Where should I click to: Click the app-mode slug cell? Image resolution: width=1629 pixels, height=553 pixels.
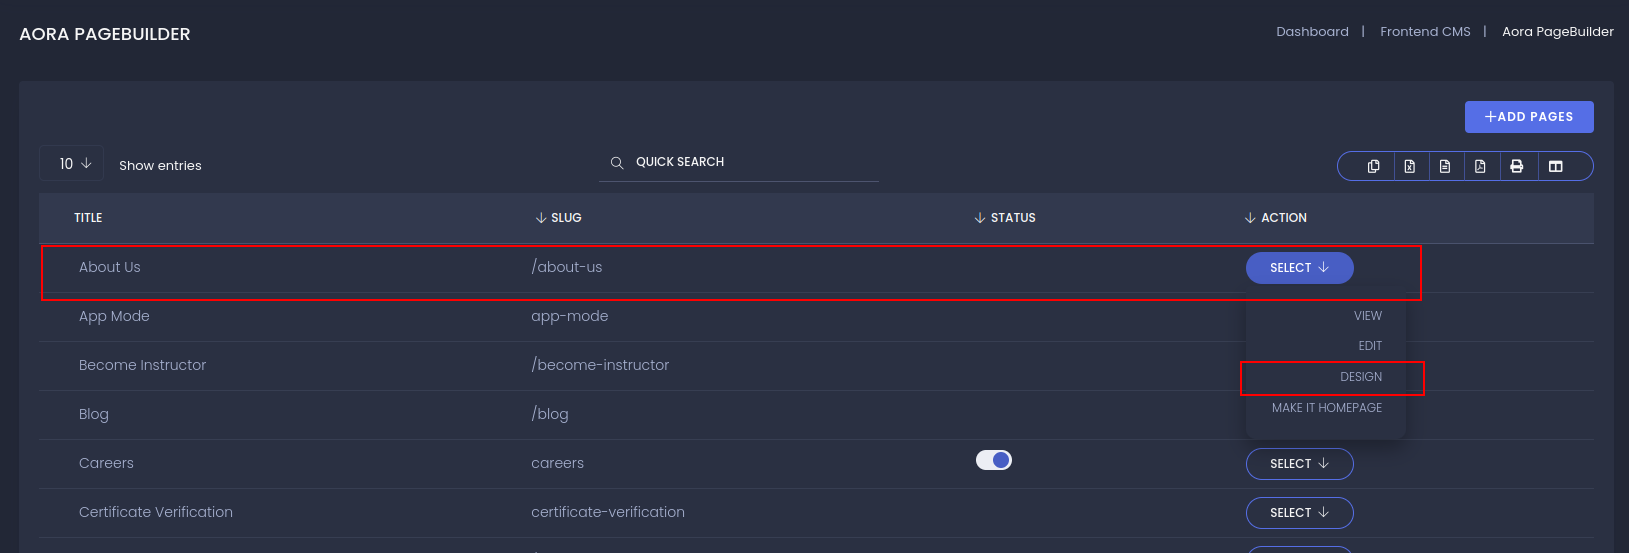coord(570,316)
